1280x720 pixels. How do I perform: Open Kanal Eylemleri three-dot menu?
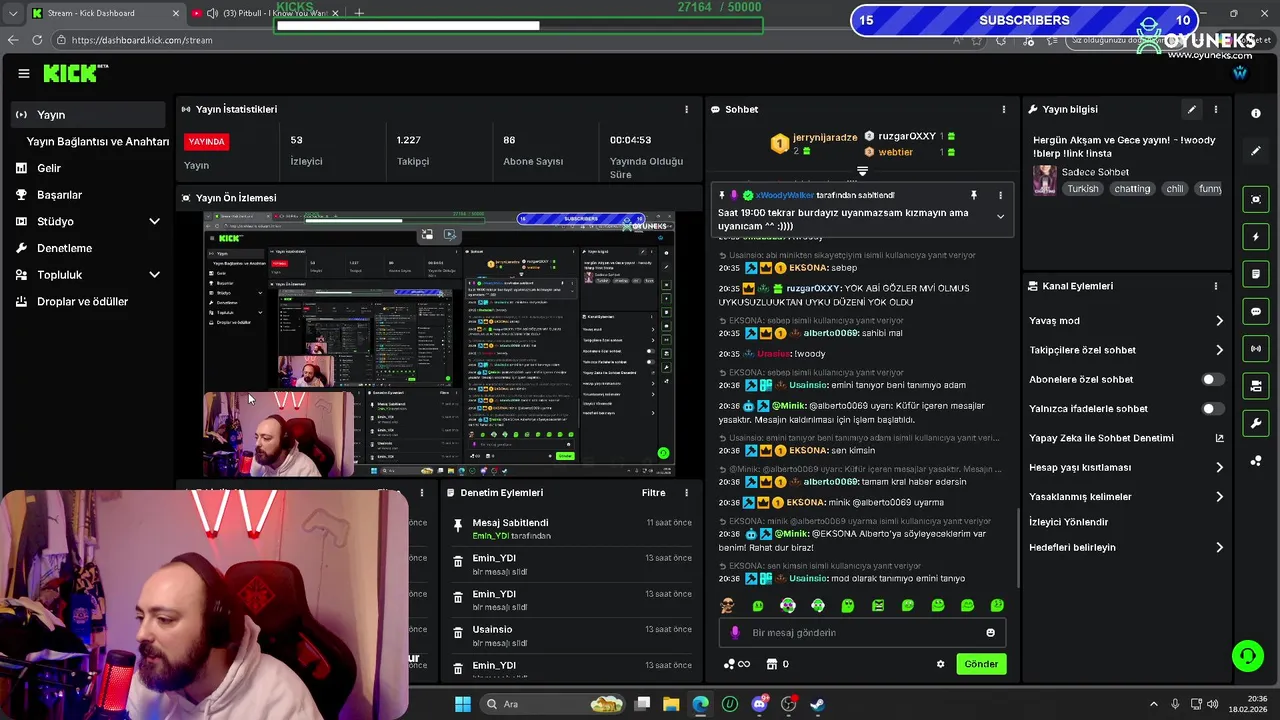pos(1216,286)
